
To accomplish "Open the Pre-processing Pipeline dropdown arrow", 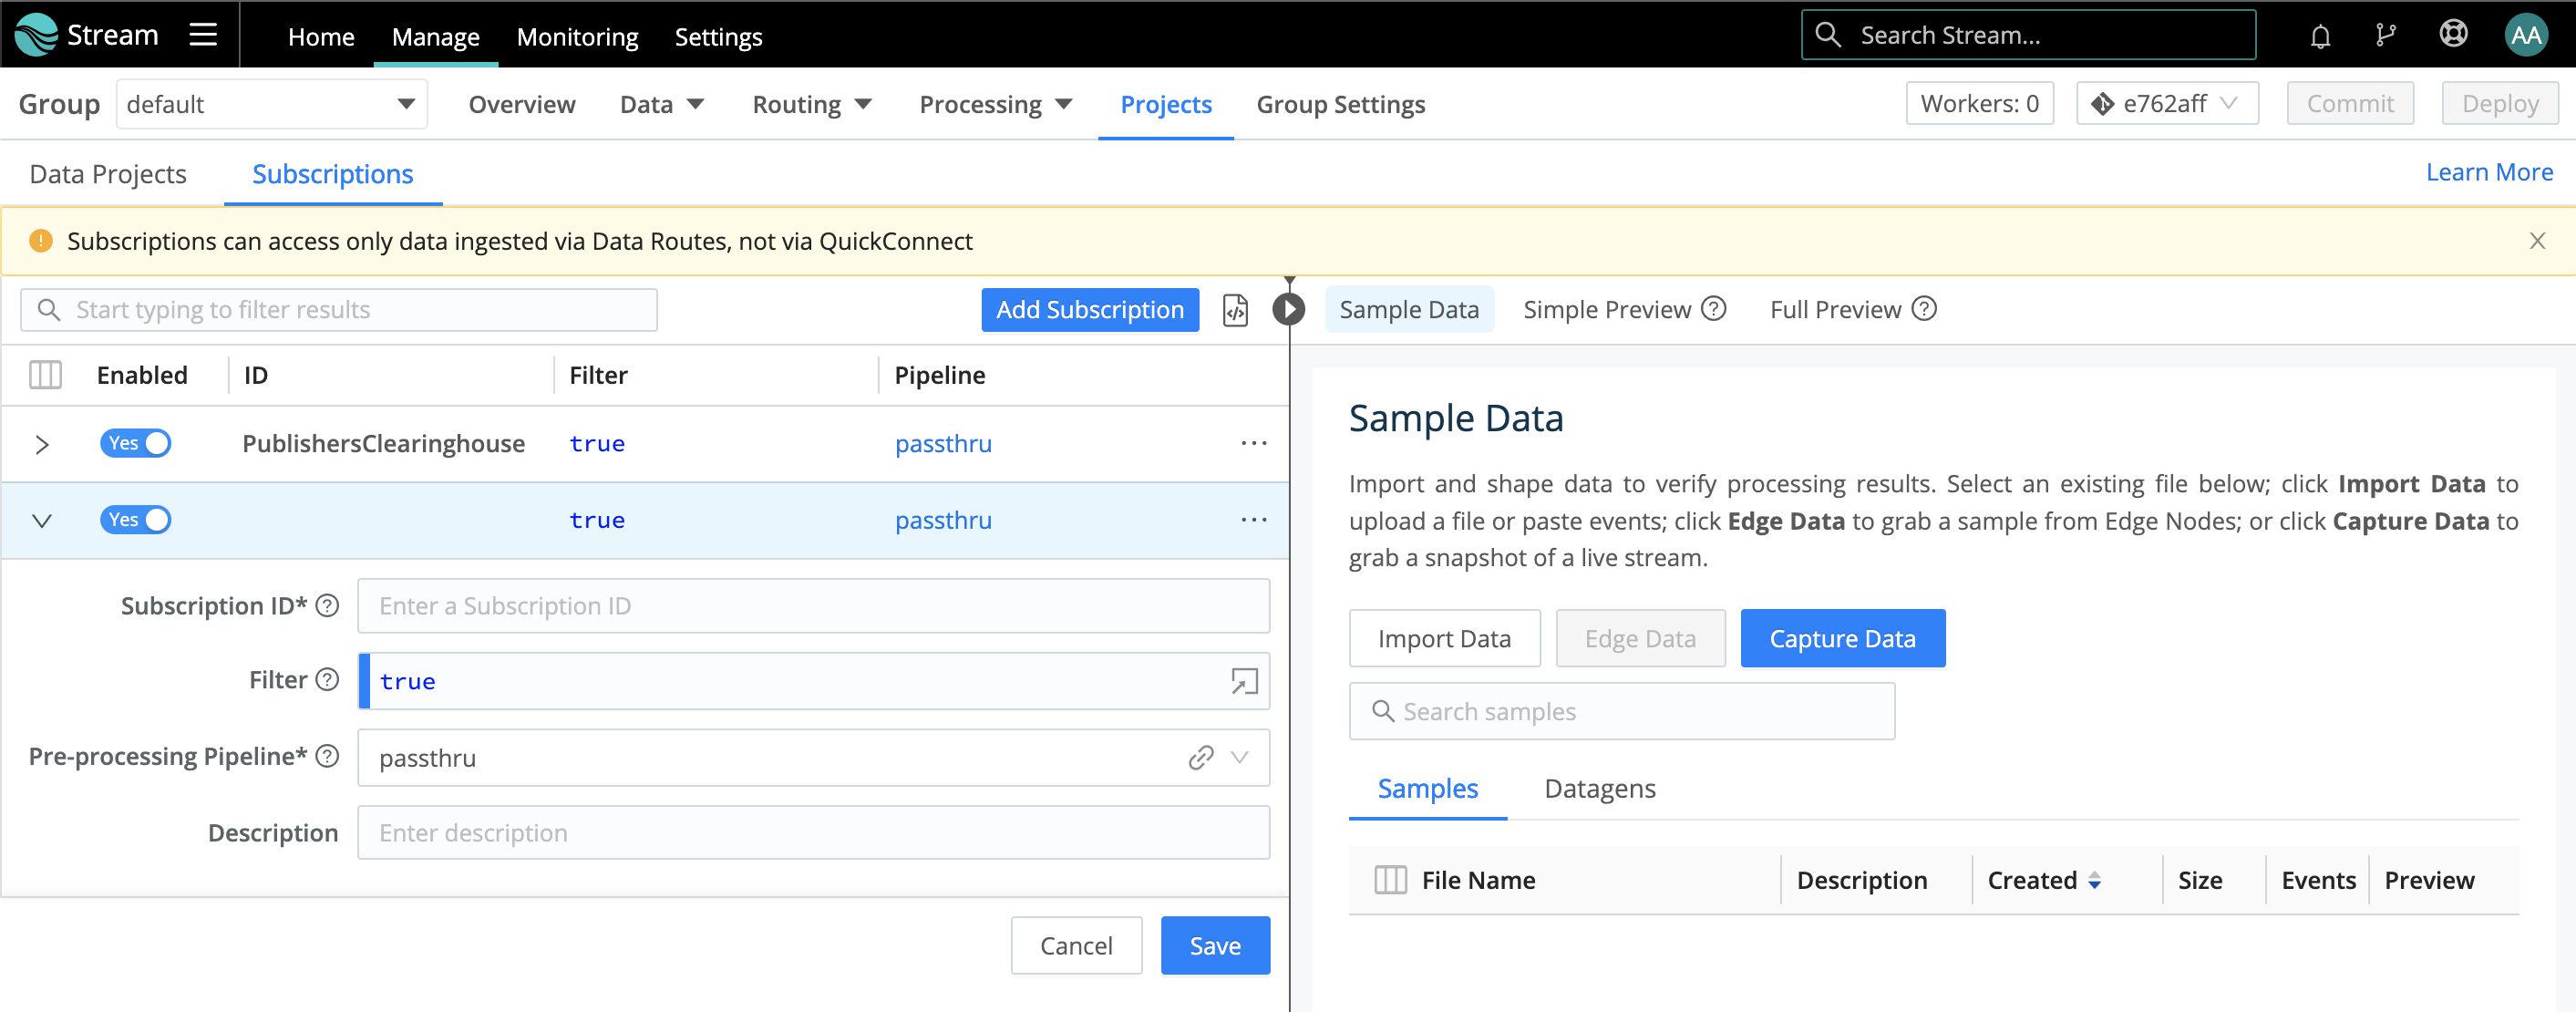I will (x=1240, y=758).
